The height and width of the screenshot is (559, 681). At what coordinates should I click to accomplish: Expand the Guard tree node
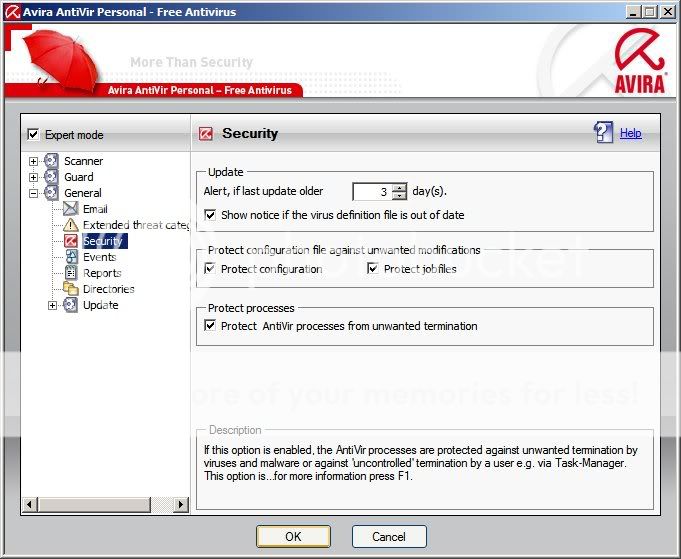[33, 177]
